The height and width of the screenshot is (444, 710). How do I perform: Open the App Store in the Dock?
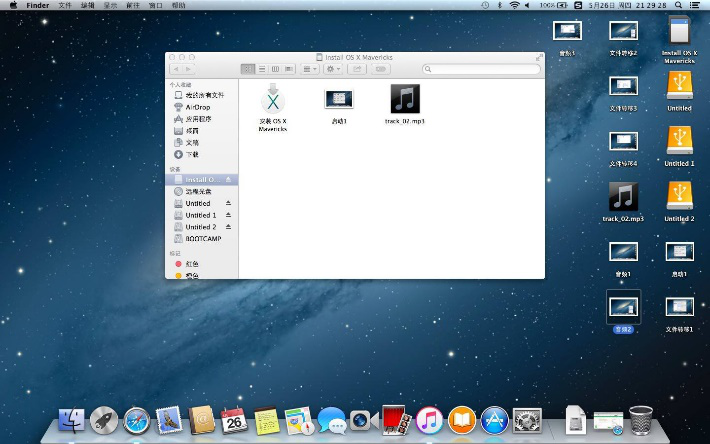coord(494,420)
